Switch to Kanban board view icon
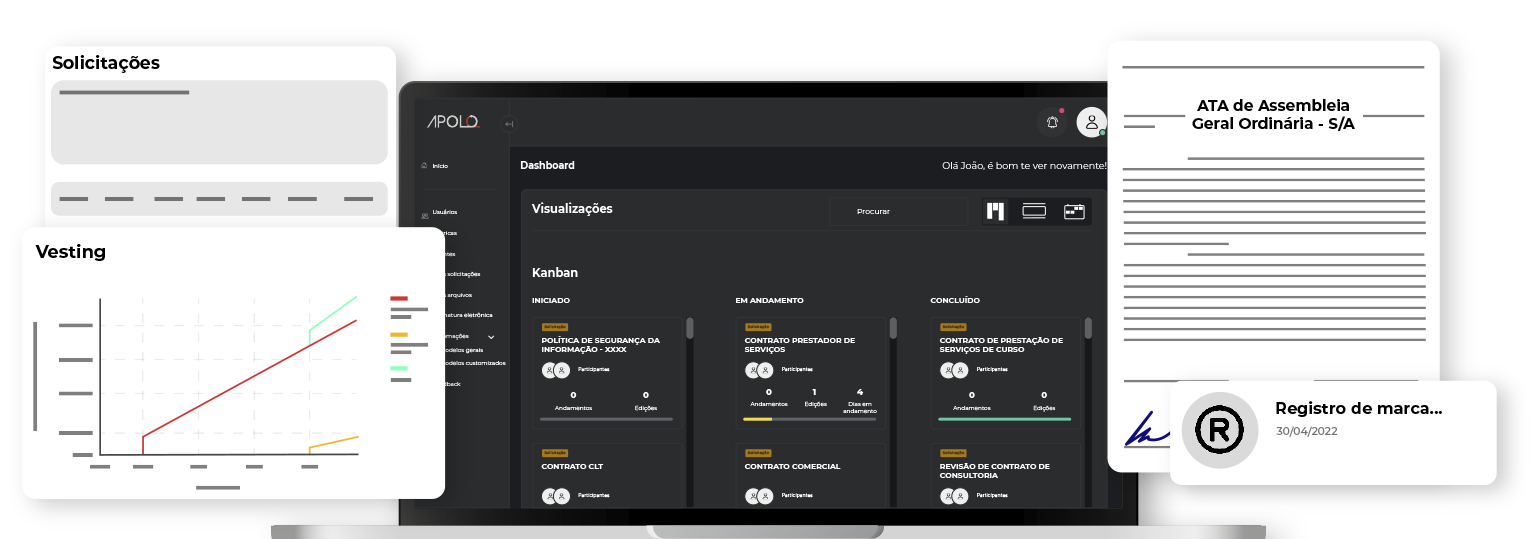Screen dimensions: 1536x539 (x=995, y=211)
